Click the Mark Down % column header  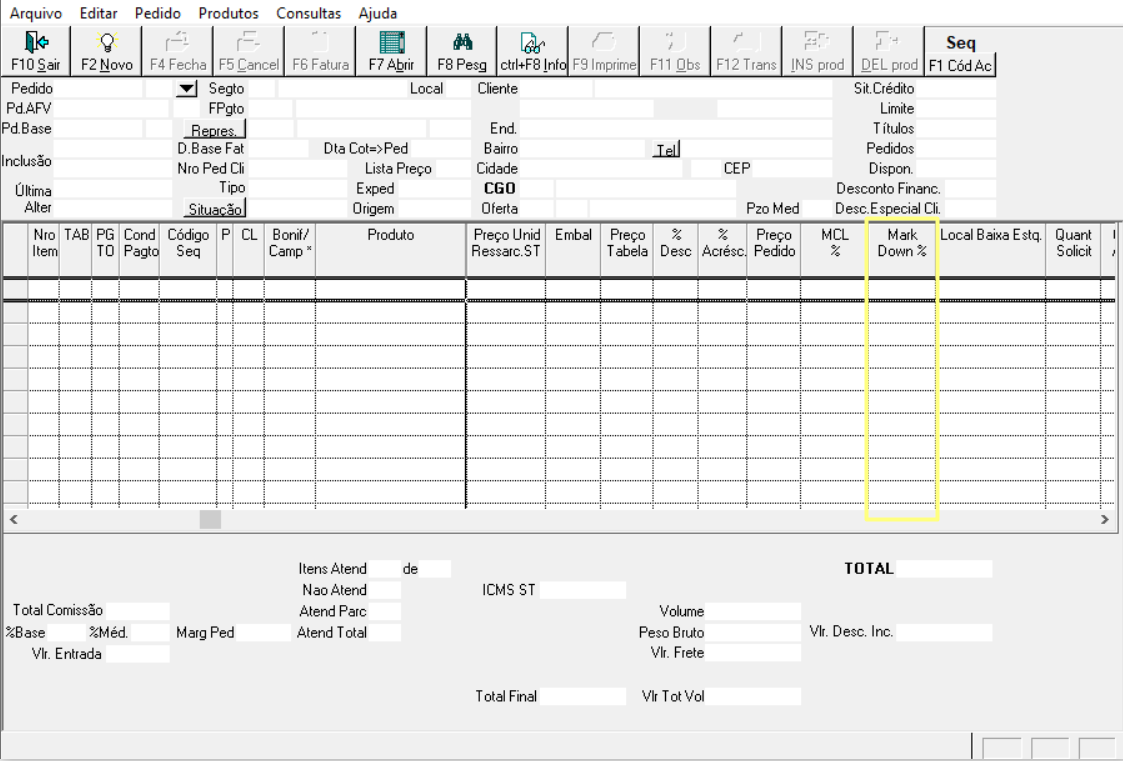(x=902, y=249)
